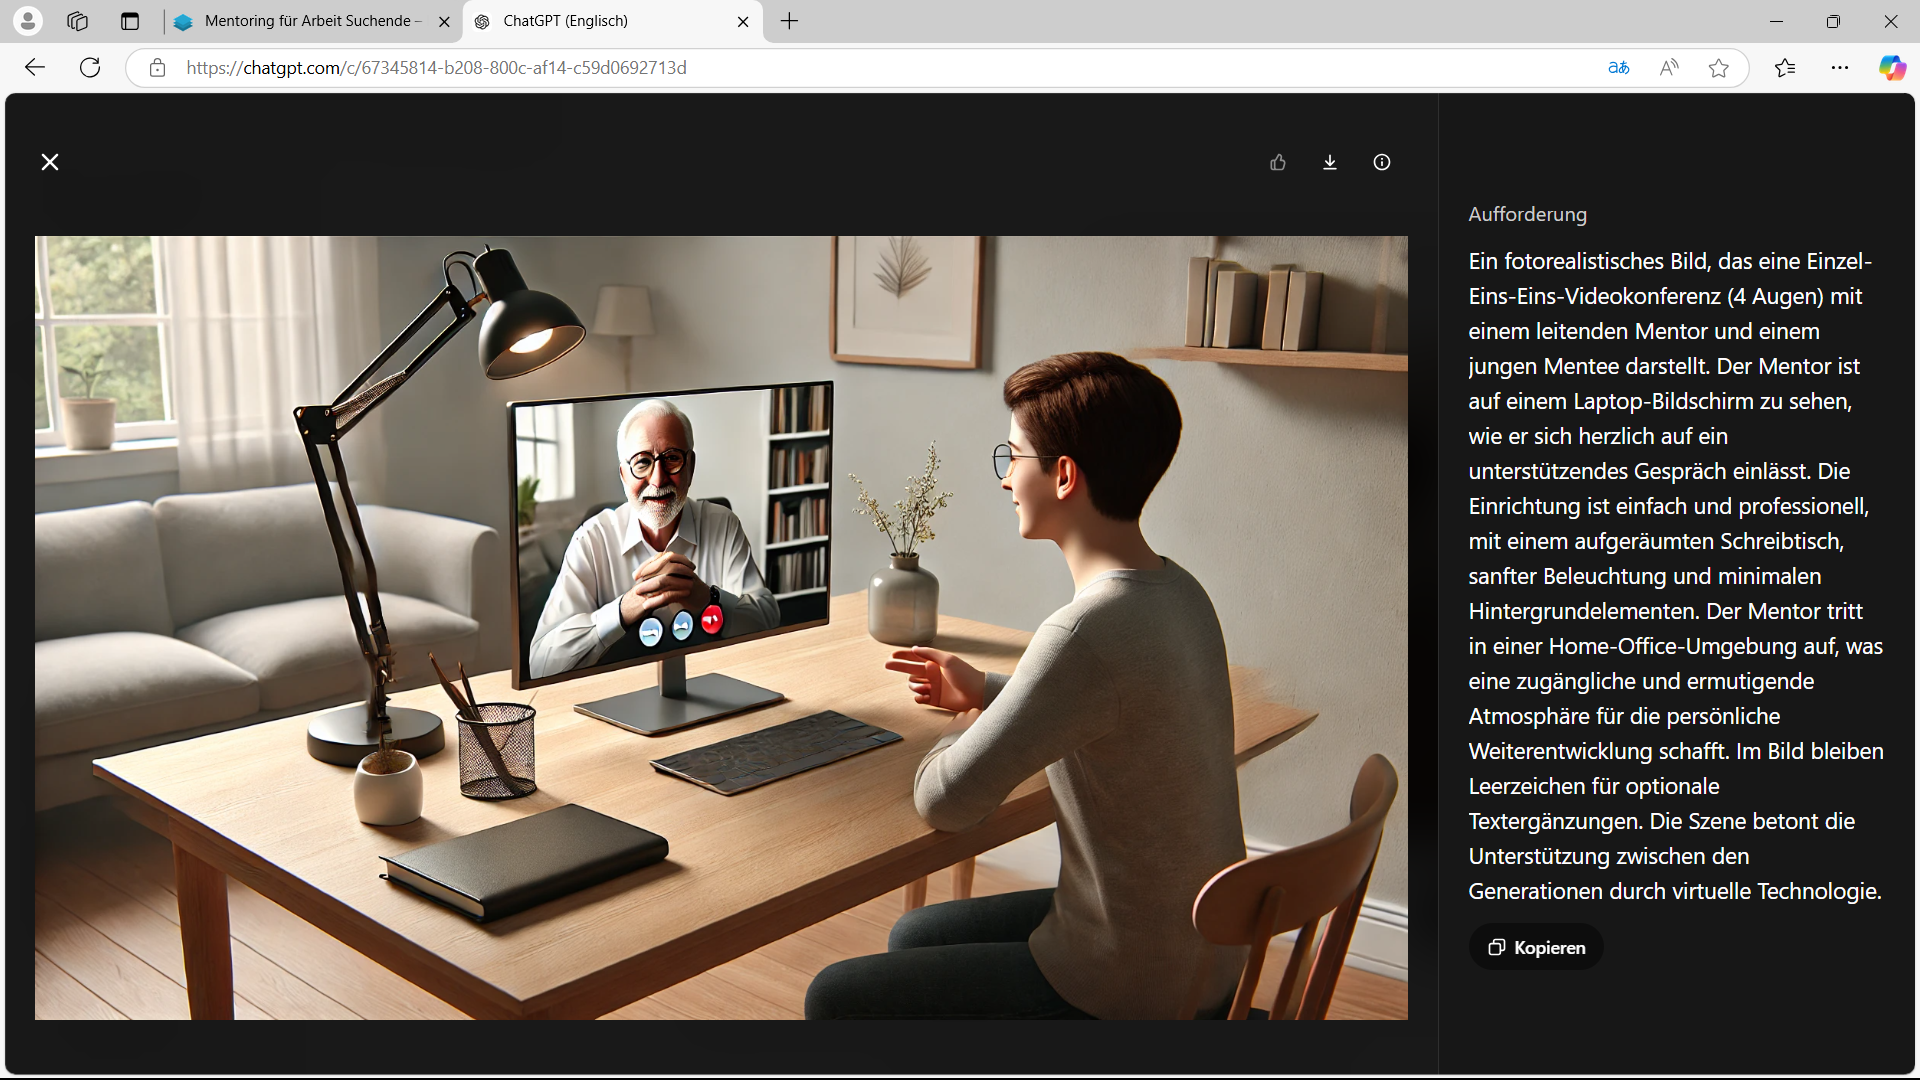The height and width of the screenshot is (1080, 1920).
Task: Open the translate page options
Action: (x=1618, y=67)
